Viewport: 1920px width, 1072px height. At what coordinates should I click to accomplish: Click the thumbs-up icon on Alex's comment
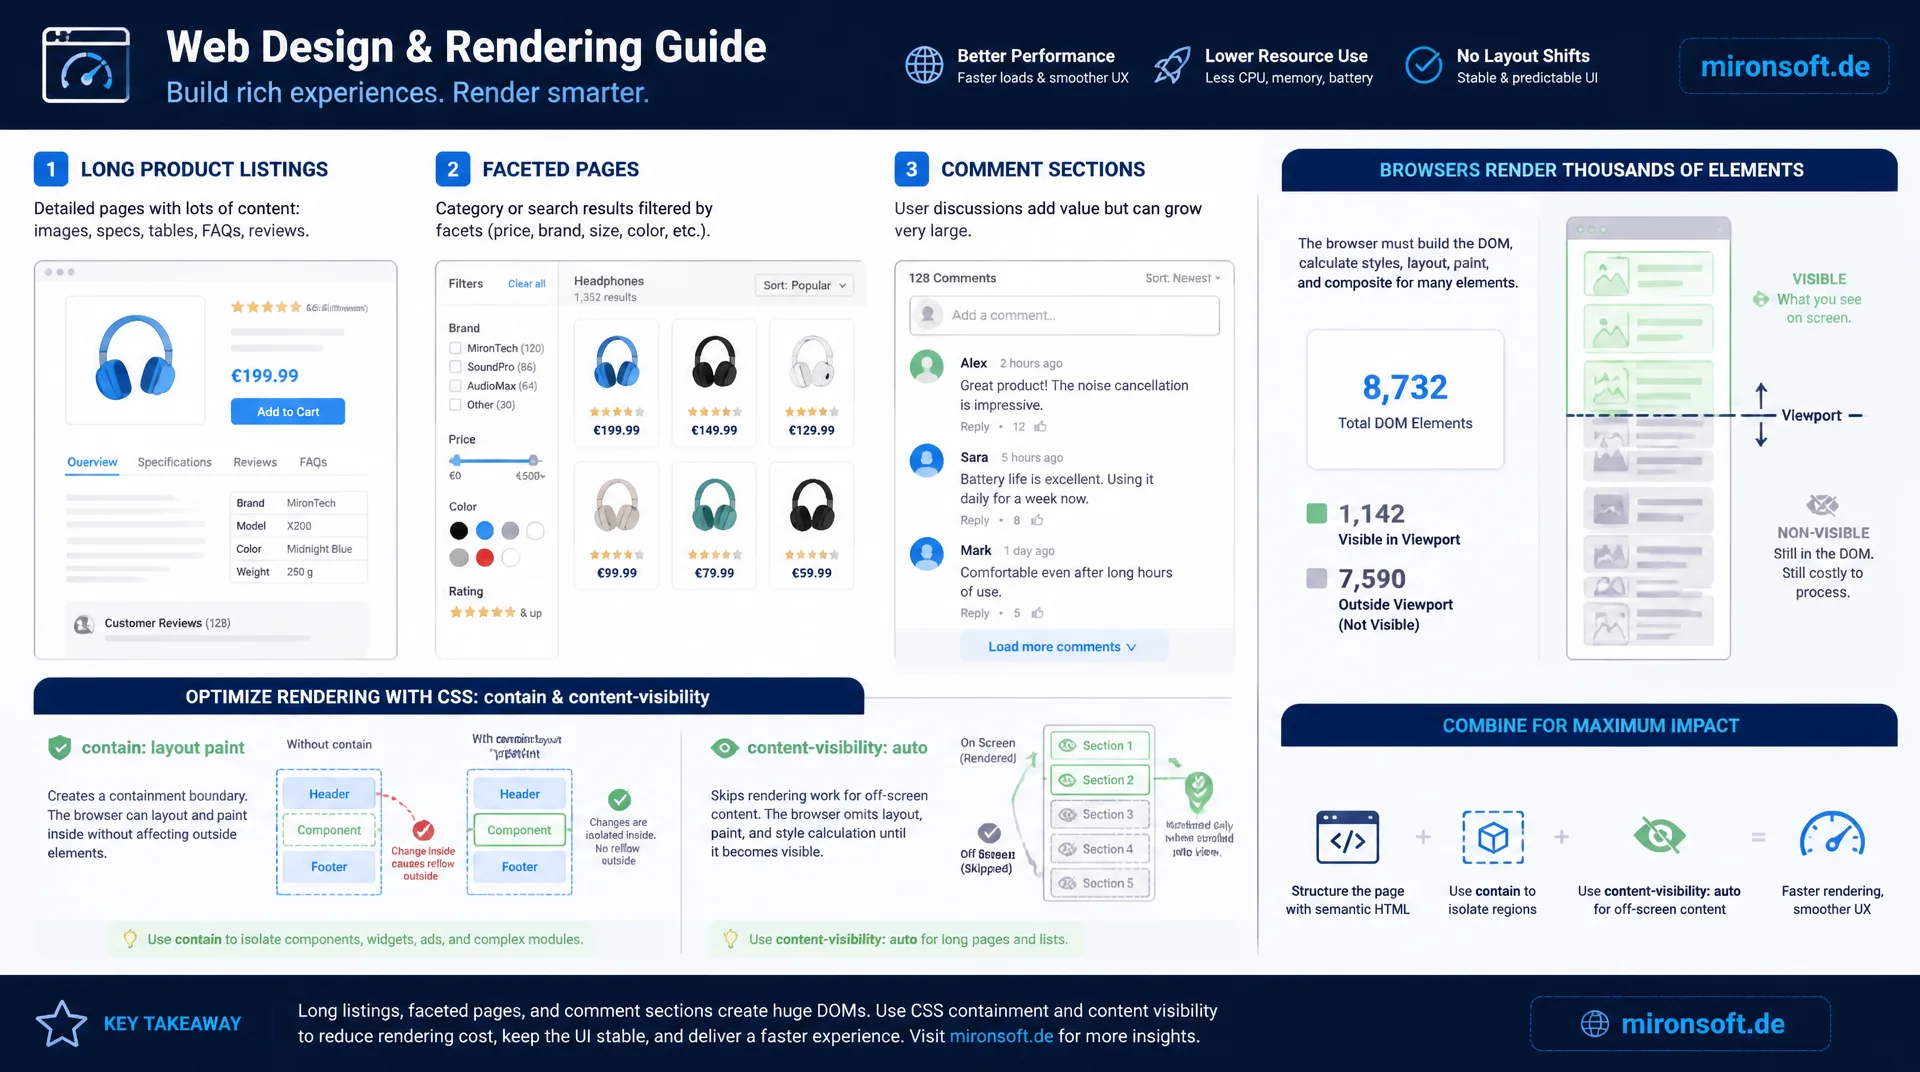(x=1041, y=426)
